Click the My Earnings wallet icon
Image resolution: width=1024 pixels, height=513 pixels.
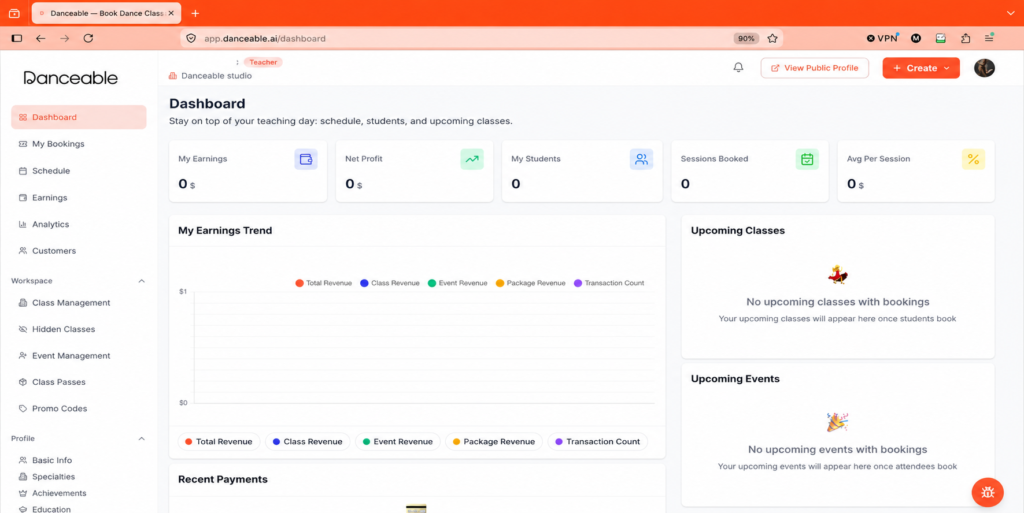point(306,159)
